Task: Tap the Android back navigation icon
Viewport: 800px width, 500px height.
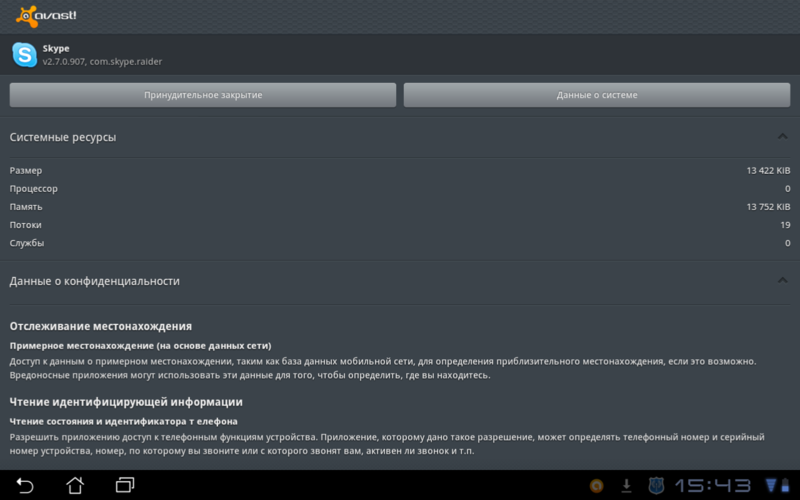Action: click(24, 485)
